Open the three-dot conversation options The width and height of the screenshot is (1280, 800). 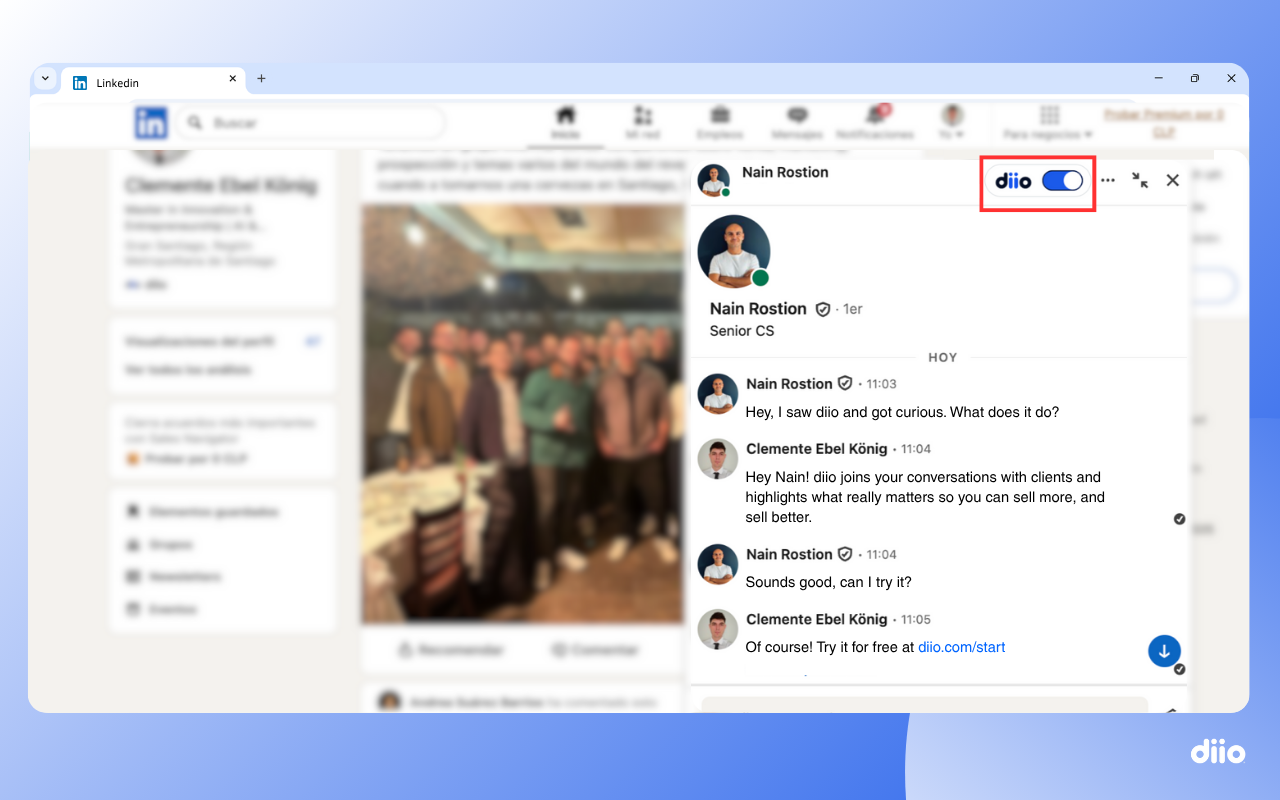click(x=1108, y=180)
